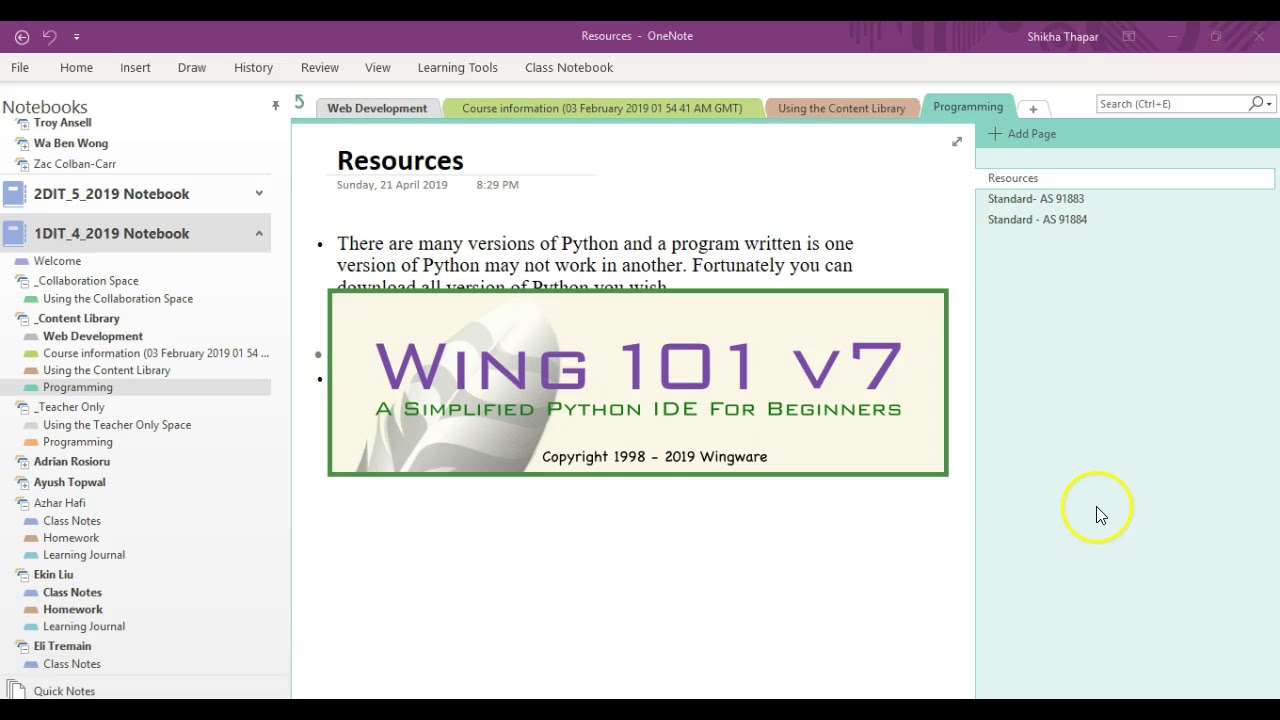Click the Quick Notes icon
The width and height of the screenshot is (1280, 720).
pyautogui.click(x=15, y=690)
